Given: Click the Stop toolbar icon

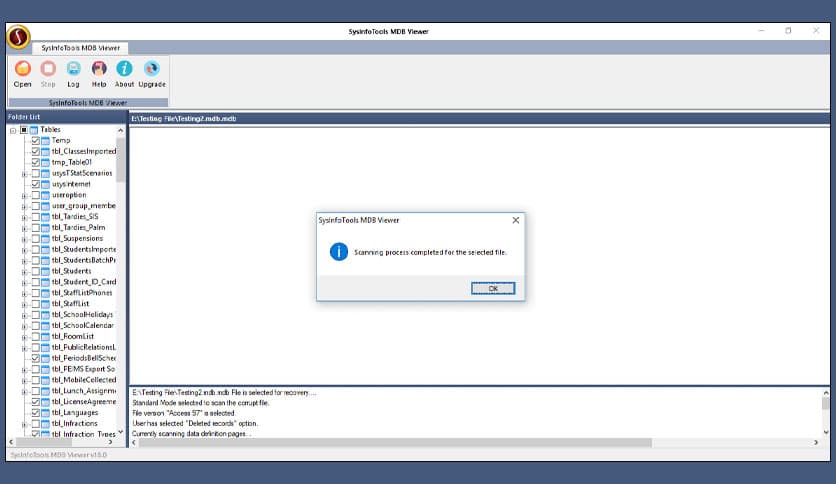Looking at the screenshot, I should (48, 69).
